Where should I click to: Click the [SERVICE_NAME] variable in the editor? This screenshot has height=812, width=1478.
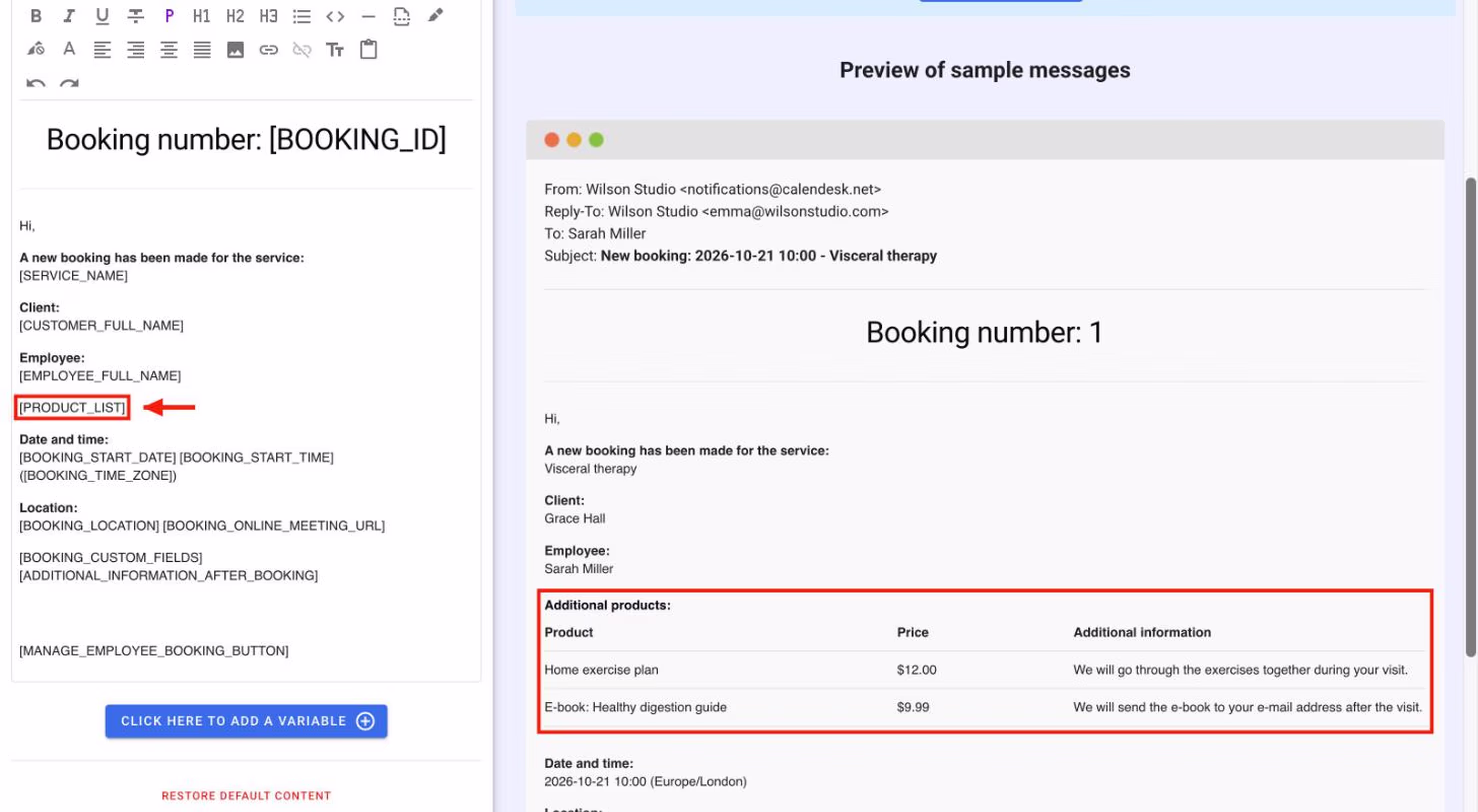pos(74,276)
